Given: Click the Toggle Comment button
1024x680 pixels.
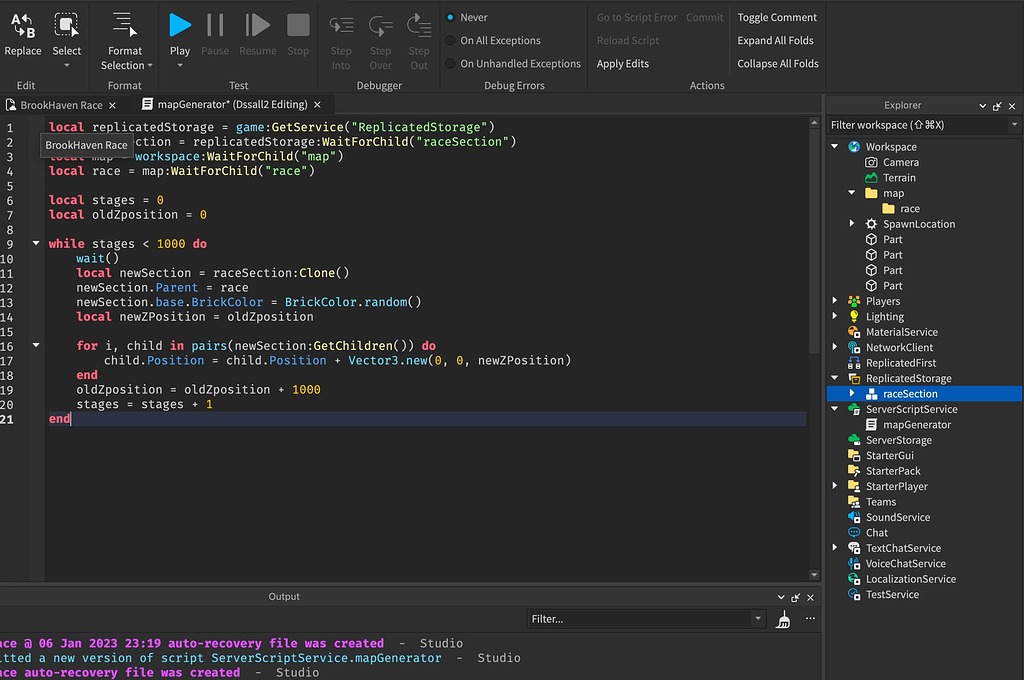Looking at the screenshot, I should pyautogui.click(x=777, y=16).
